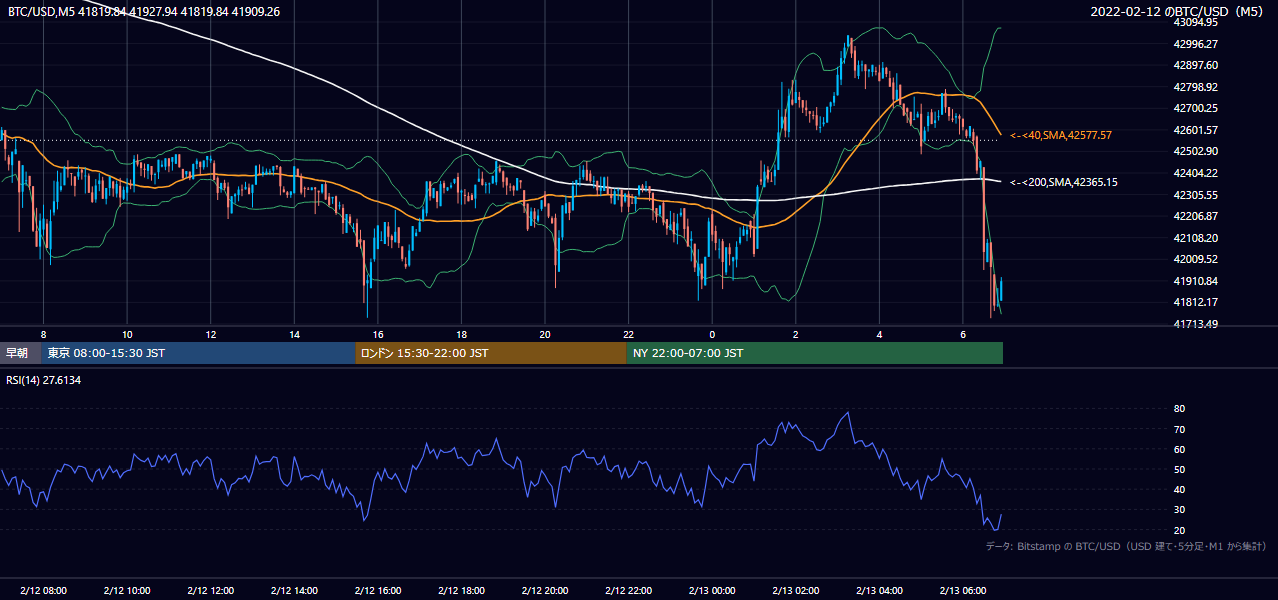Viewport: 1278px width, 600px height.
Task: Click date label 2/12 14:00
Action: tap(294, 591)
